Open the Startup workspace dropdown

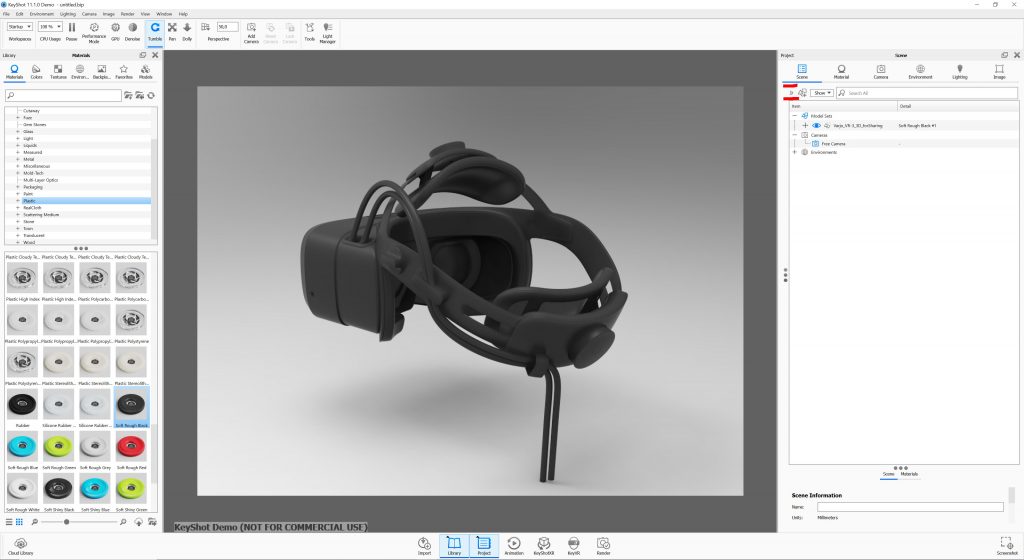[20, 27]
